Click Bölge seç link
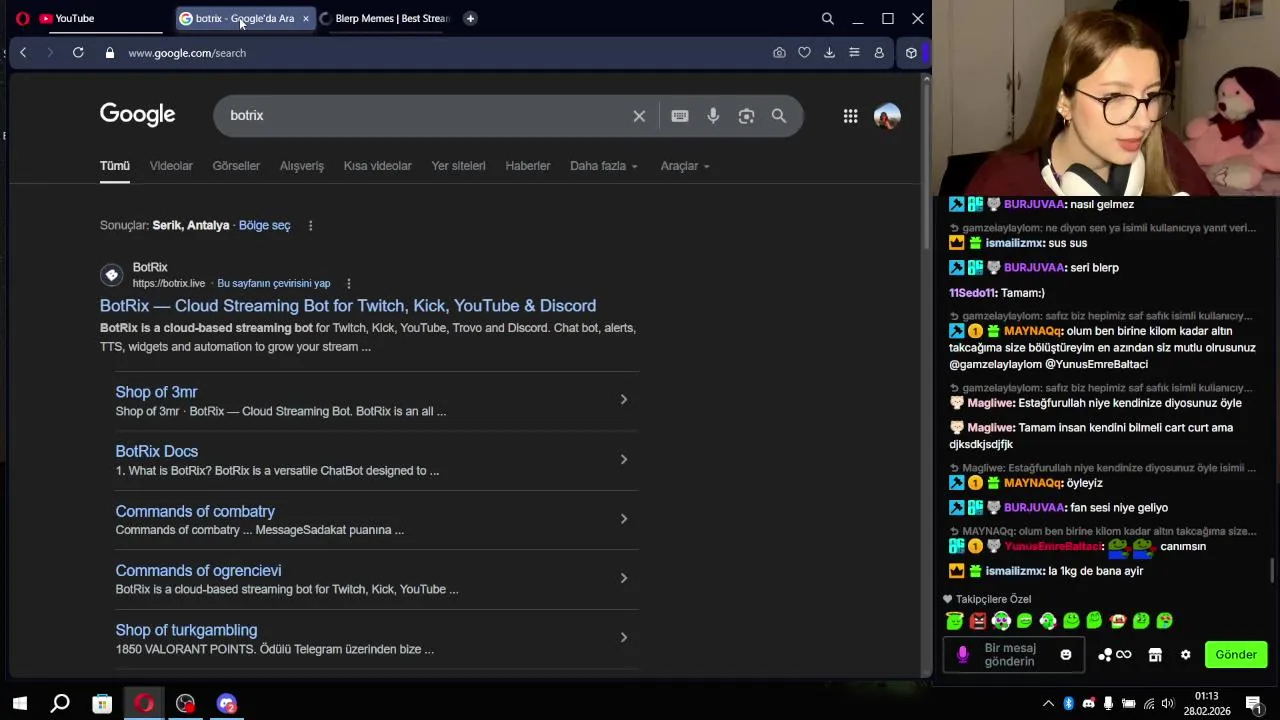The image size is (1280, 720). [264, 226]
